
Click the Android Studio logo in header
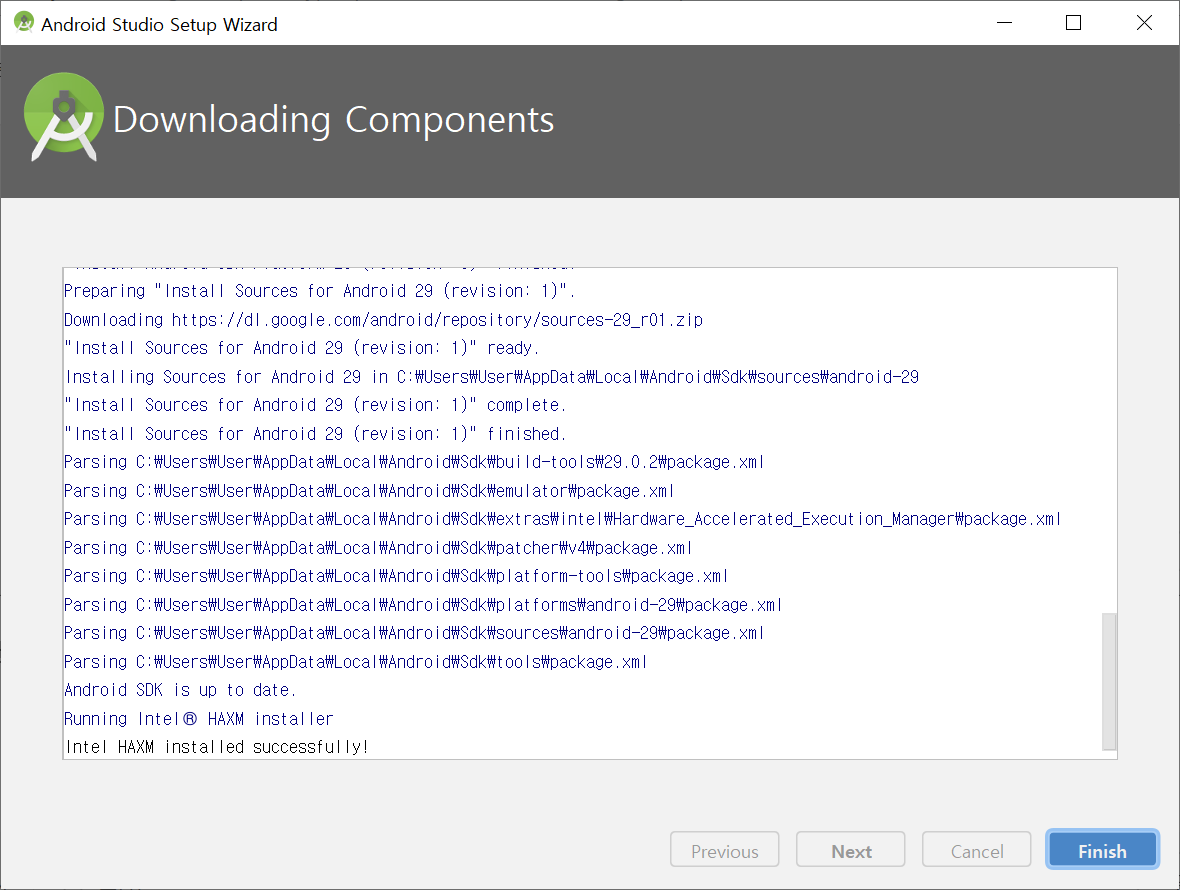pyautogui.click(x=63, y=117)
